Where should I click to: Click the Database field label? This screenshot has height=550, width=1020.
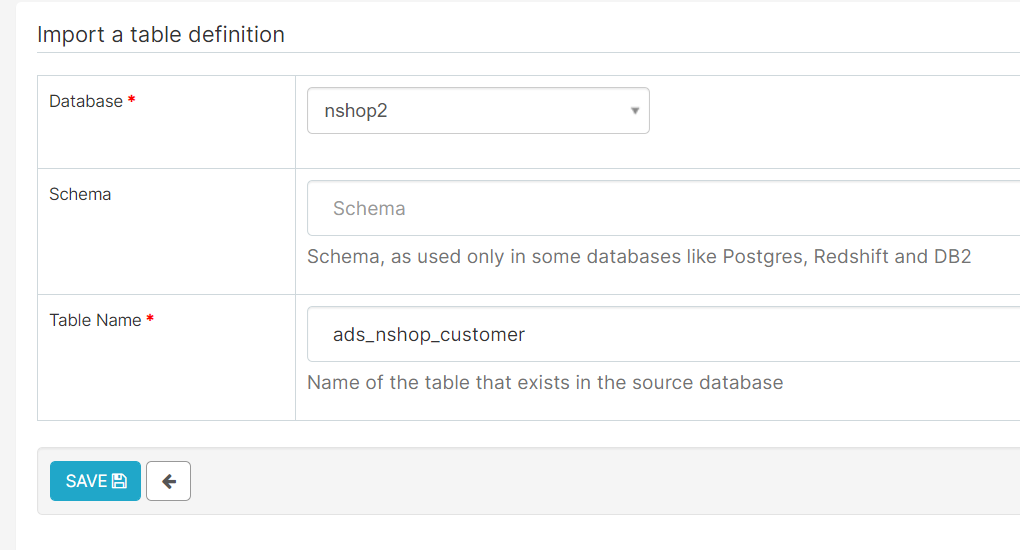(x=86, y=101)
